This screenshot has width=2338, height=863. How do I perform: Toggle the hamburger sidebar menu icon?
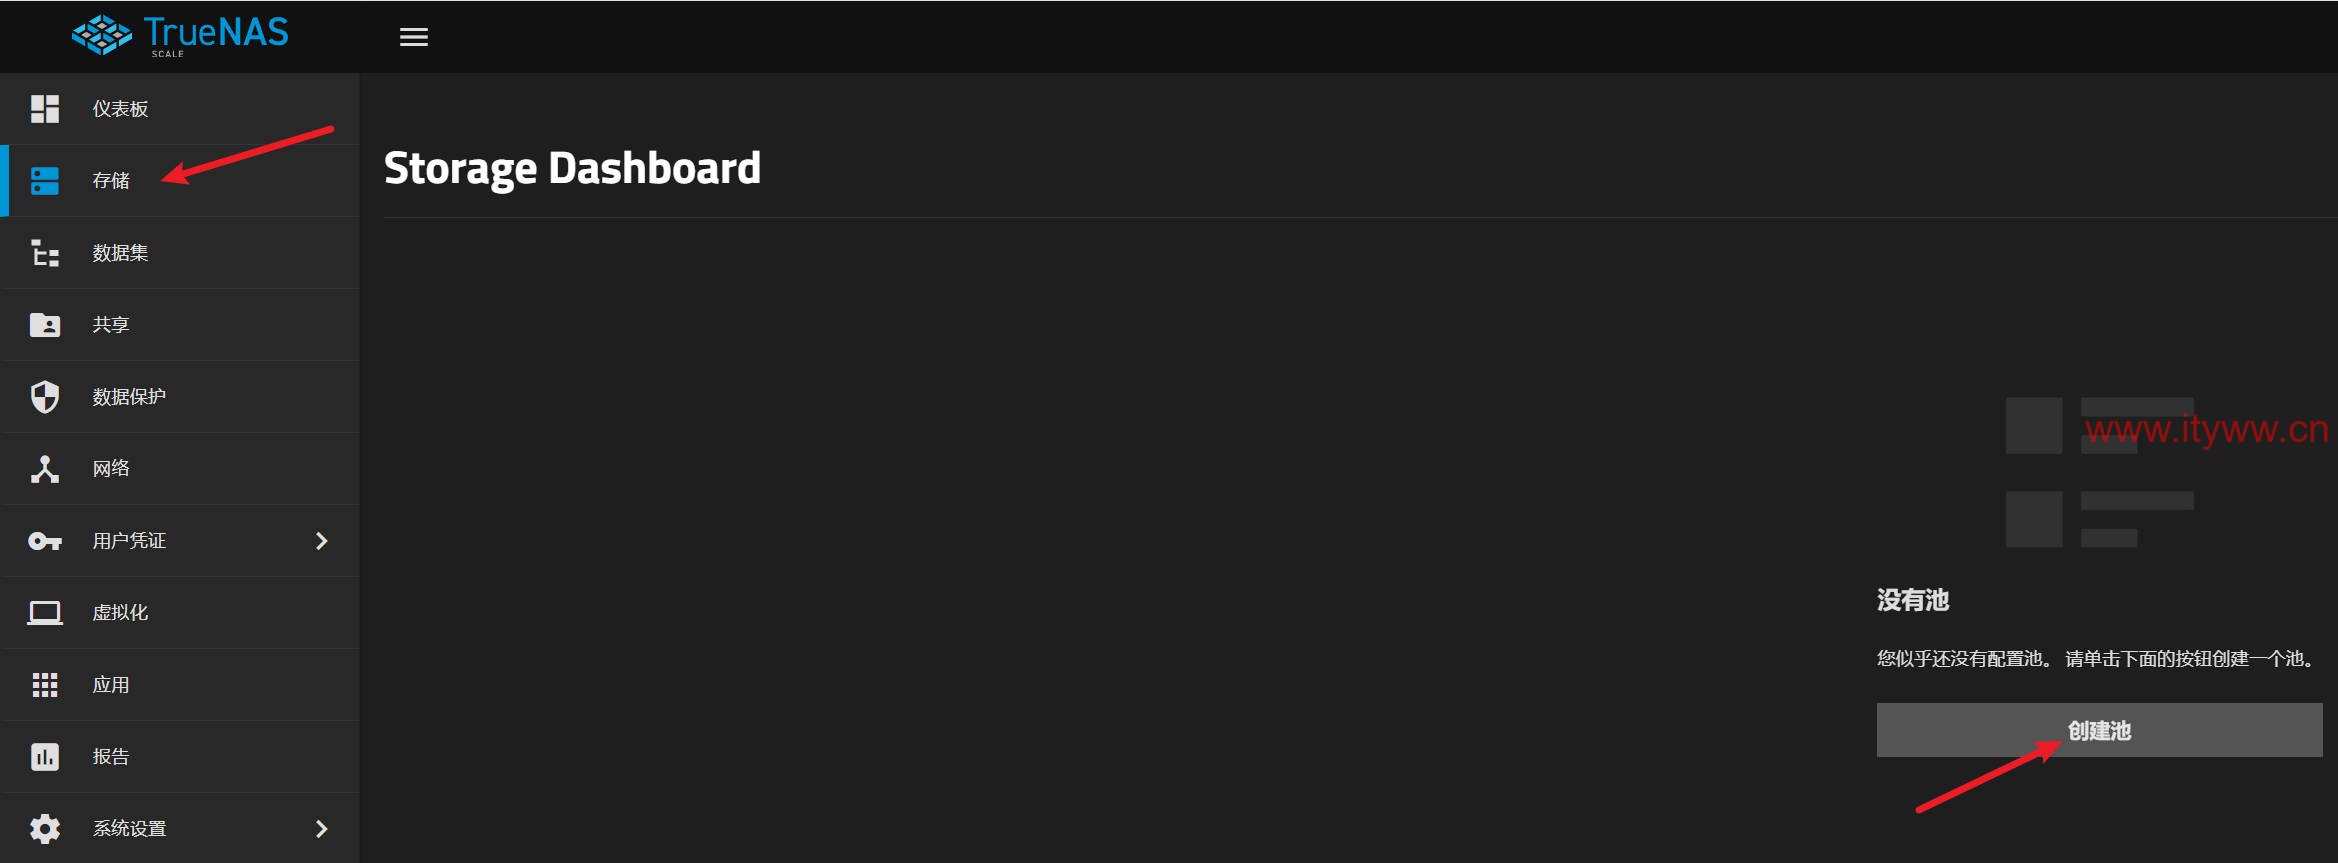414,37
